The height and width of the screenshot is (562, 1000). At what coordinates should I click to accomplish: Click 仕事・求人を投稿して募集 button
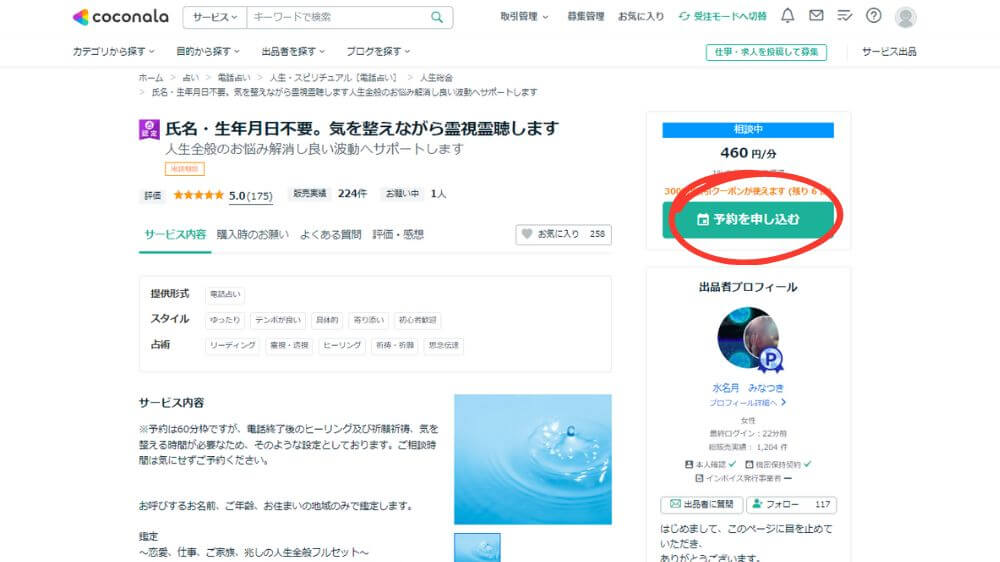766,52
